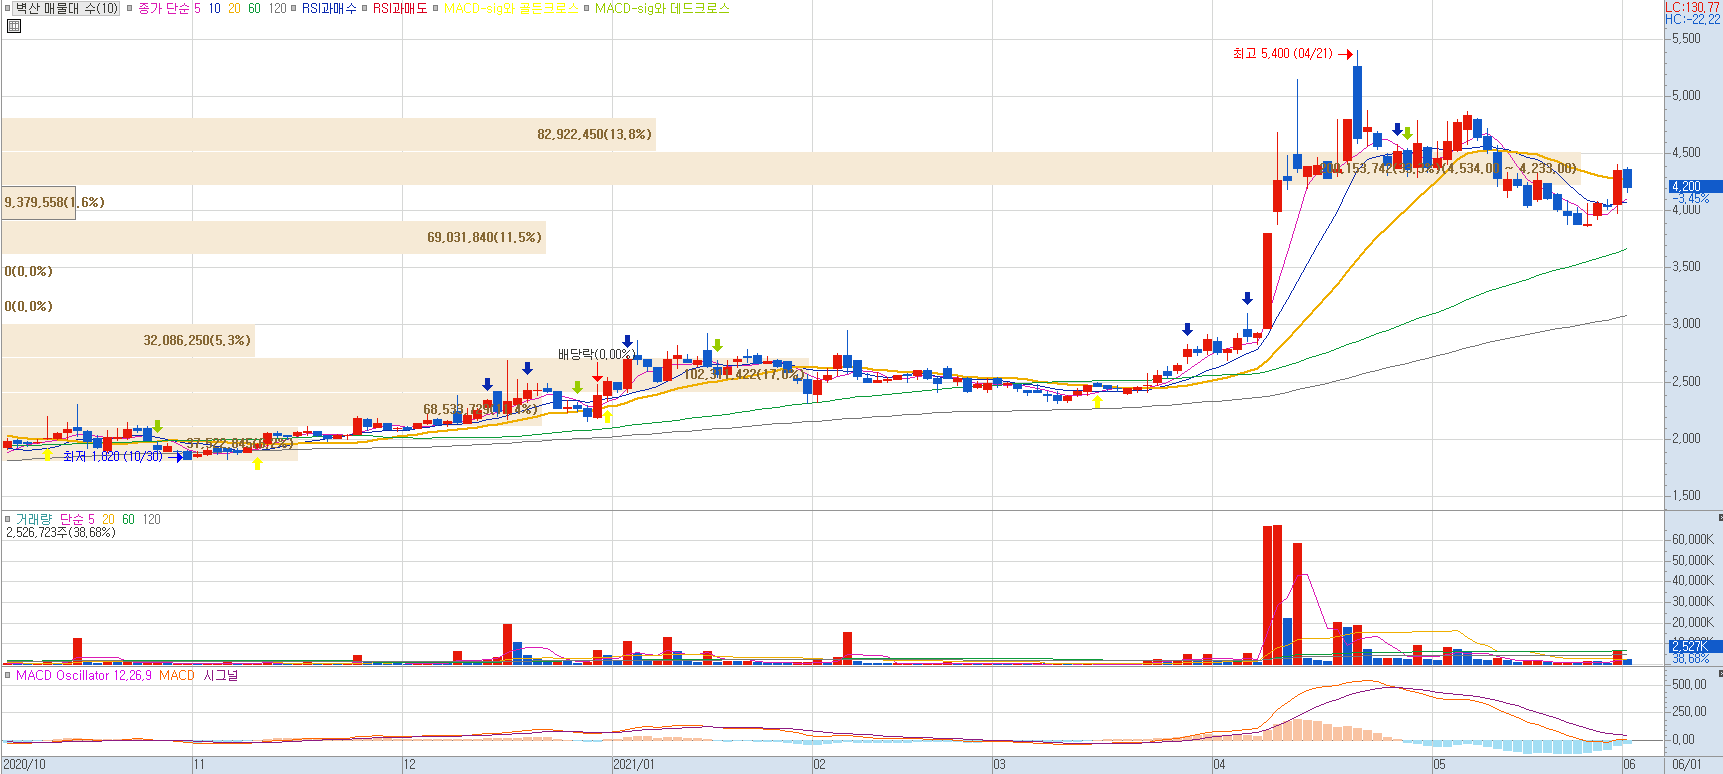The width and height of the screenshot is (1723, 774).
Task: Toggle the 종가 단순 moving average marker
Action: pos(130,8)
